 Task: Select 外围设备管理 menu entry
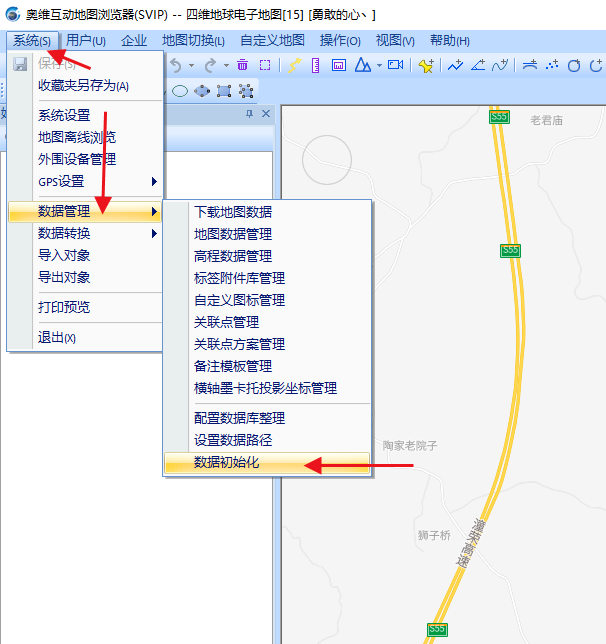(85, 159)
